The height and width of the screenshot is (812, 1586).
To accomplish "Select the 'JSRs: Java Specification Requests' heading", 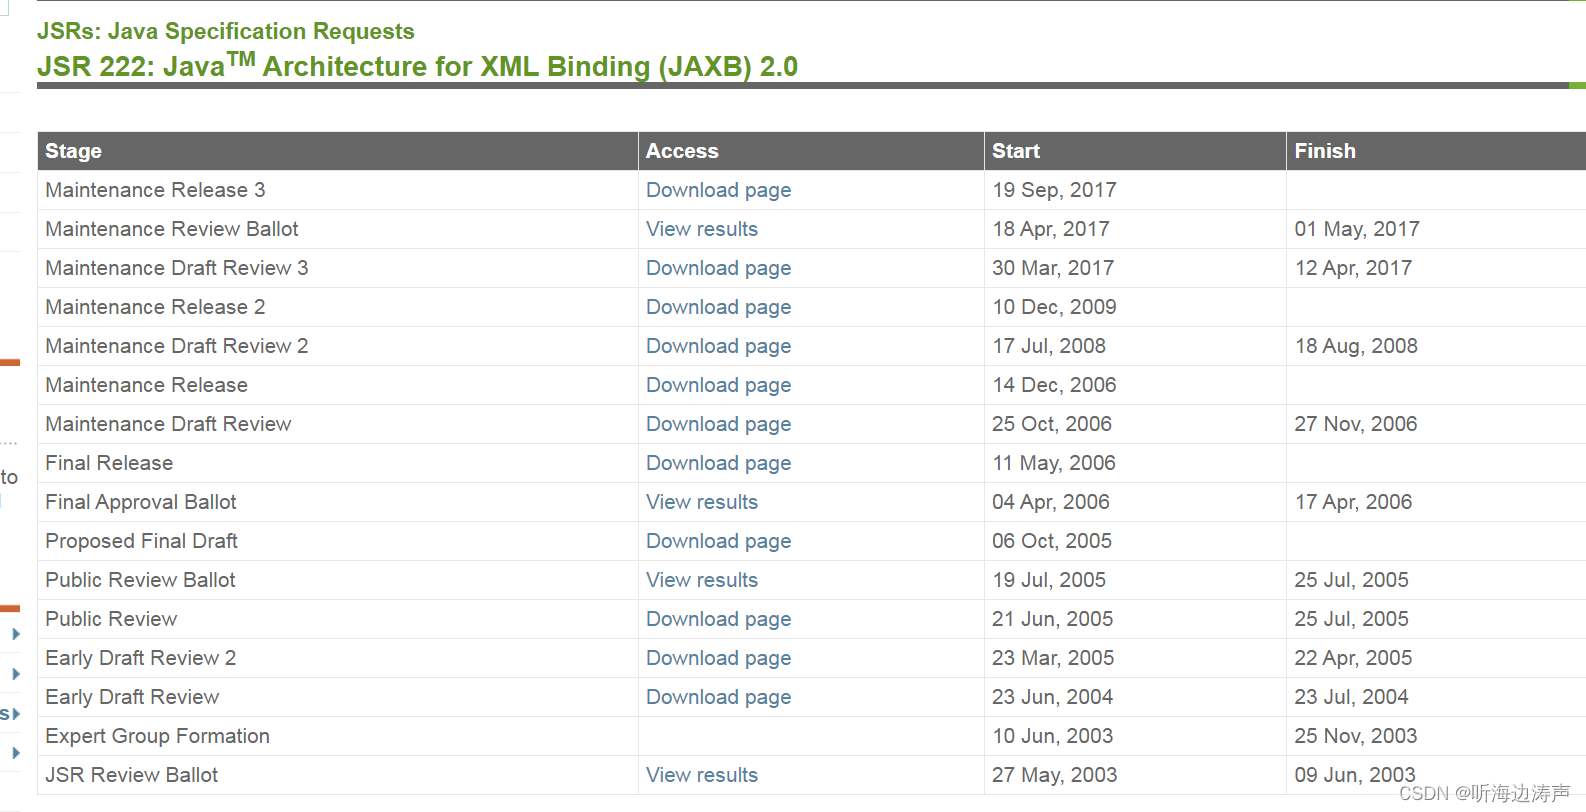I will click(x=226, y=31).
